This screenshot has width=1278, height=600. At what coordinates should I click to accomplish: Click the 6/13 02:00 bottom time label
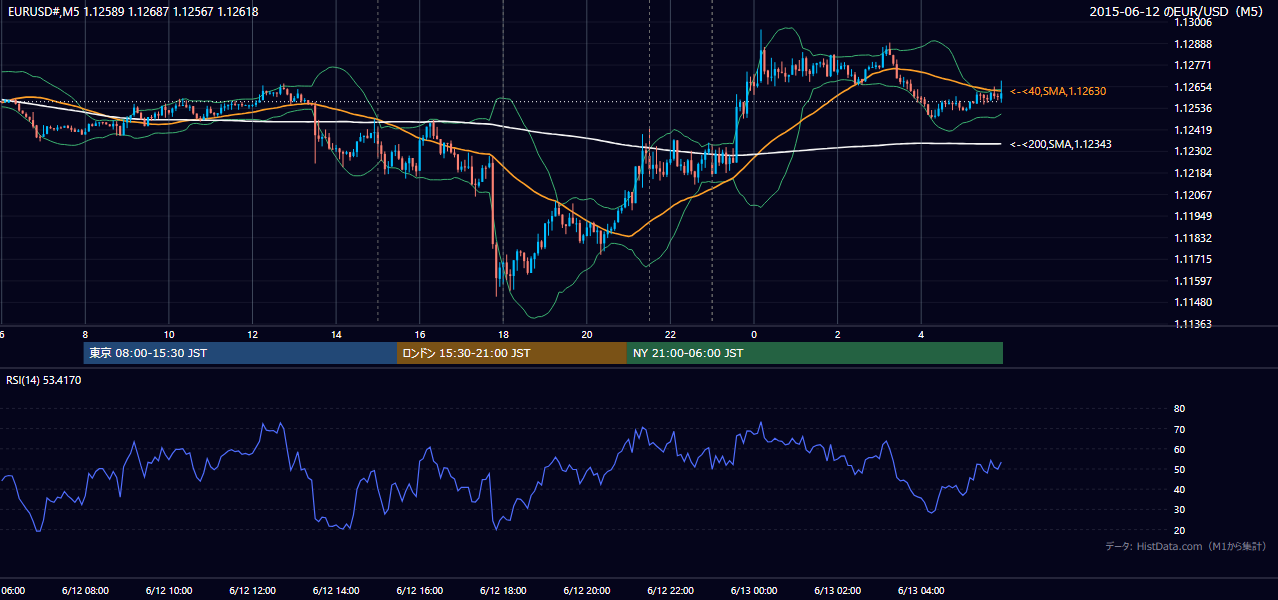click(838, 590)
